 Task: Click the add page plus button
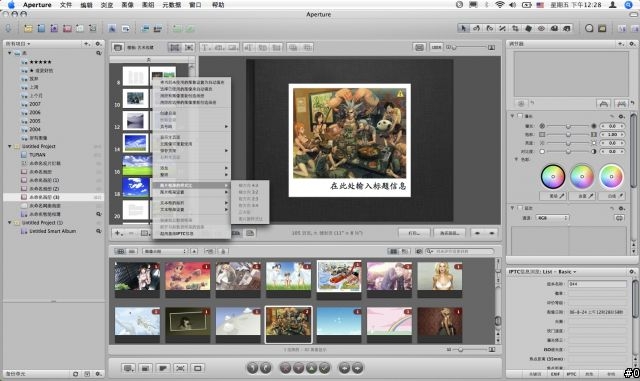tap(118, 233)
